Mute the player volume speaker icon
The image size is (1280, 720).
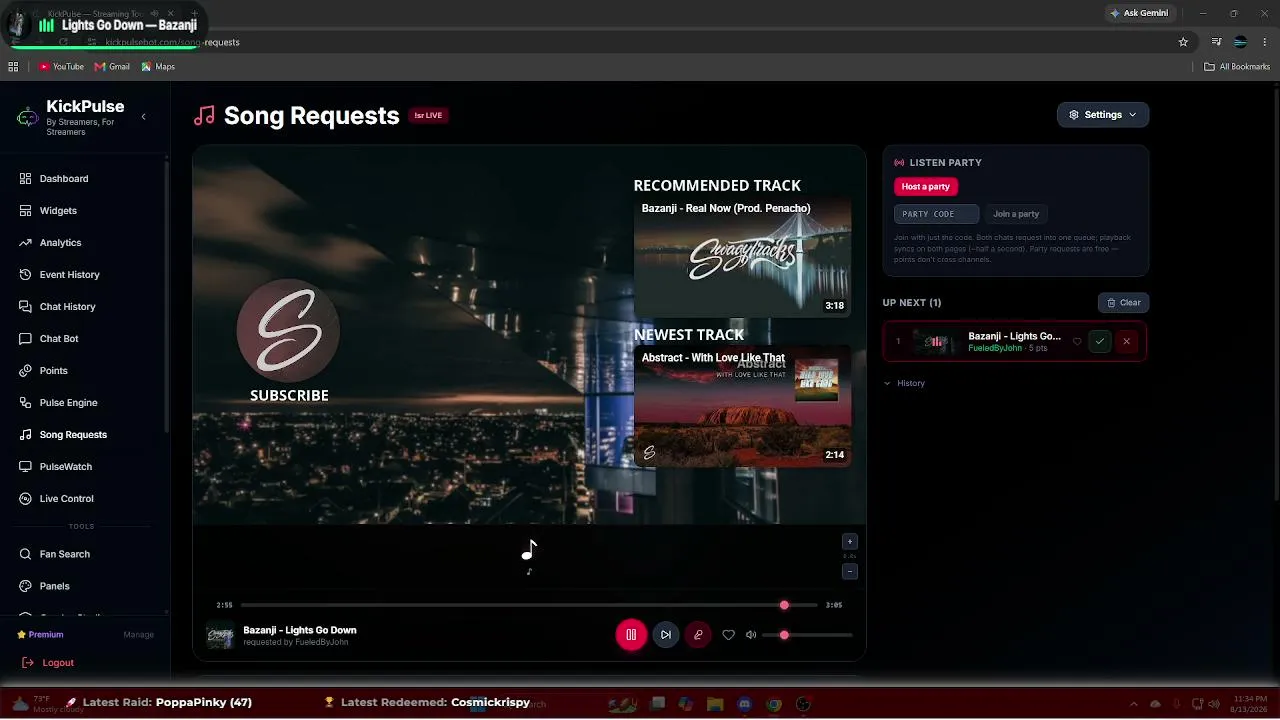751,635
